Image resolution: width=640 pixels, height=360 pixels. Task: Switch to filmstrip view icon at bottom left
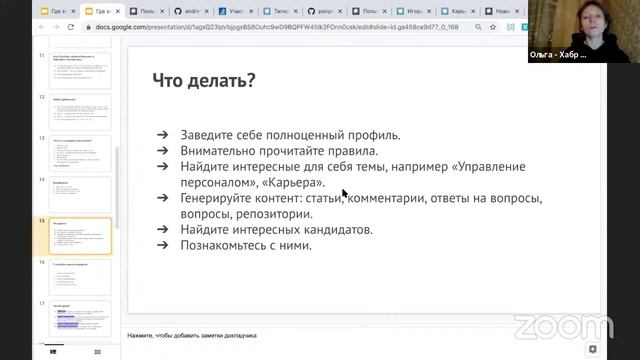click(53, 352)
